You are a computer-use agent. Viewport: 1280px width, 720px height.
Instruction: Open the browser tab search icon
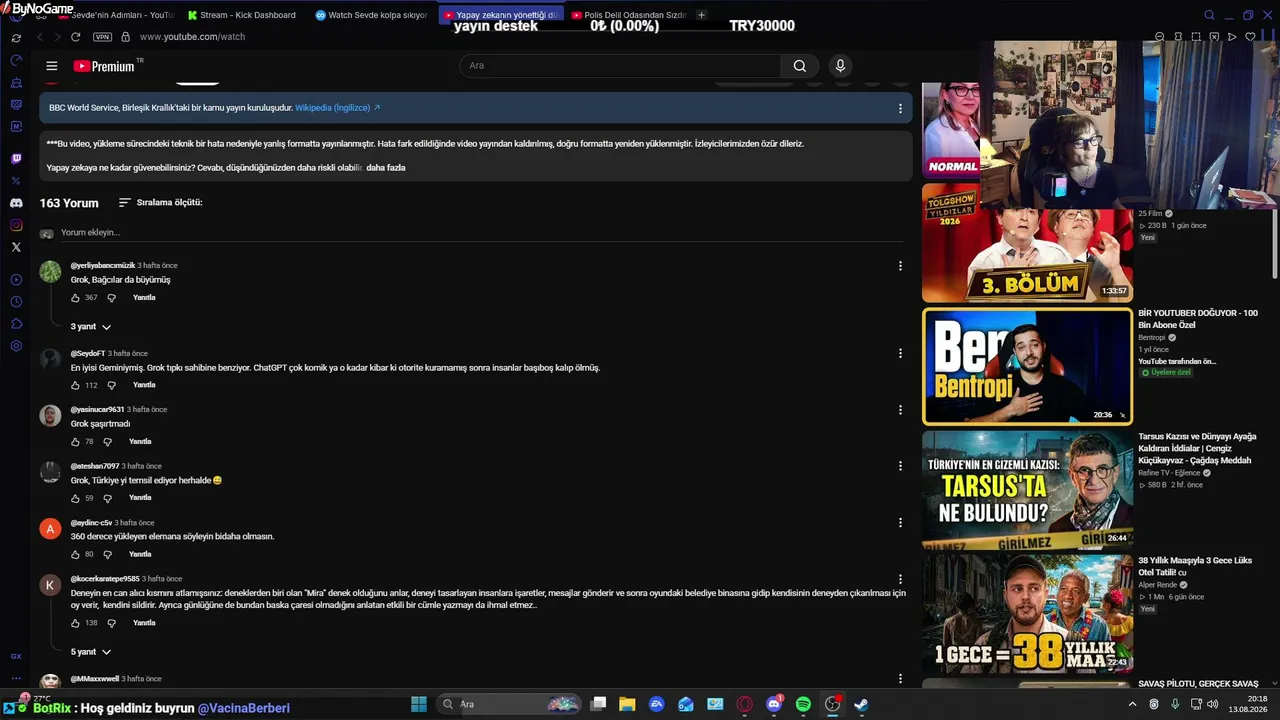click(x=1209, y=15)
